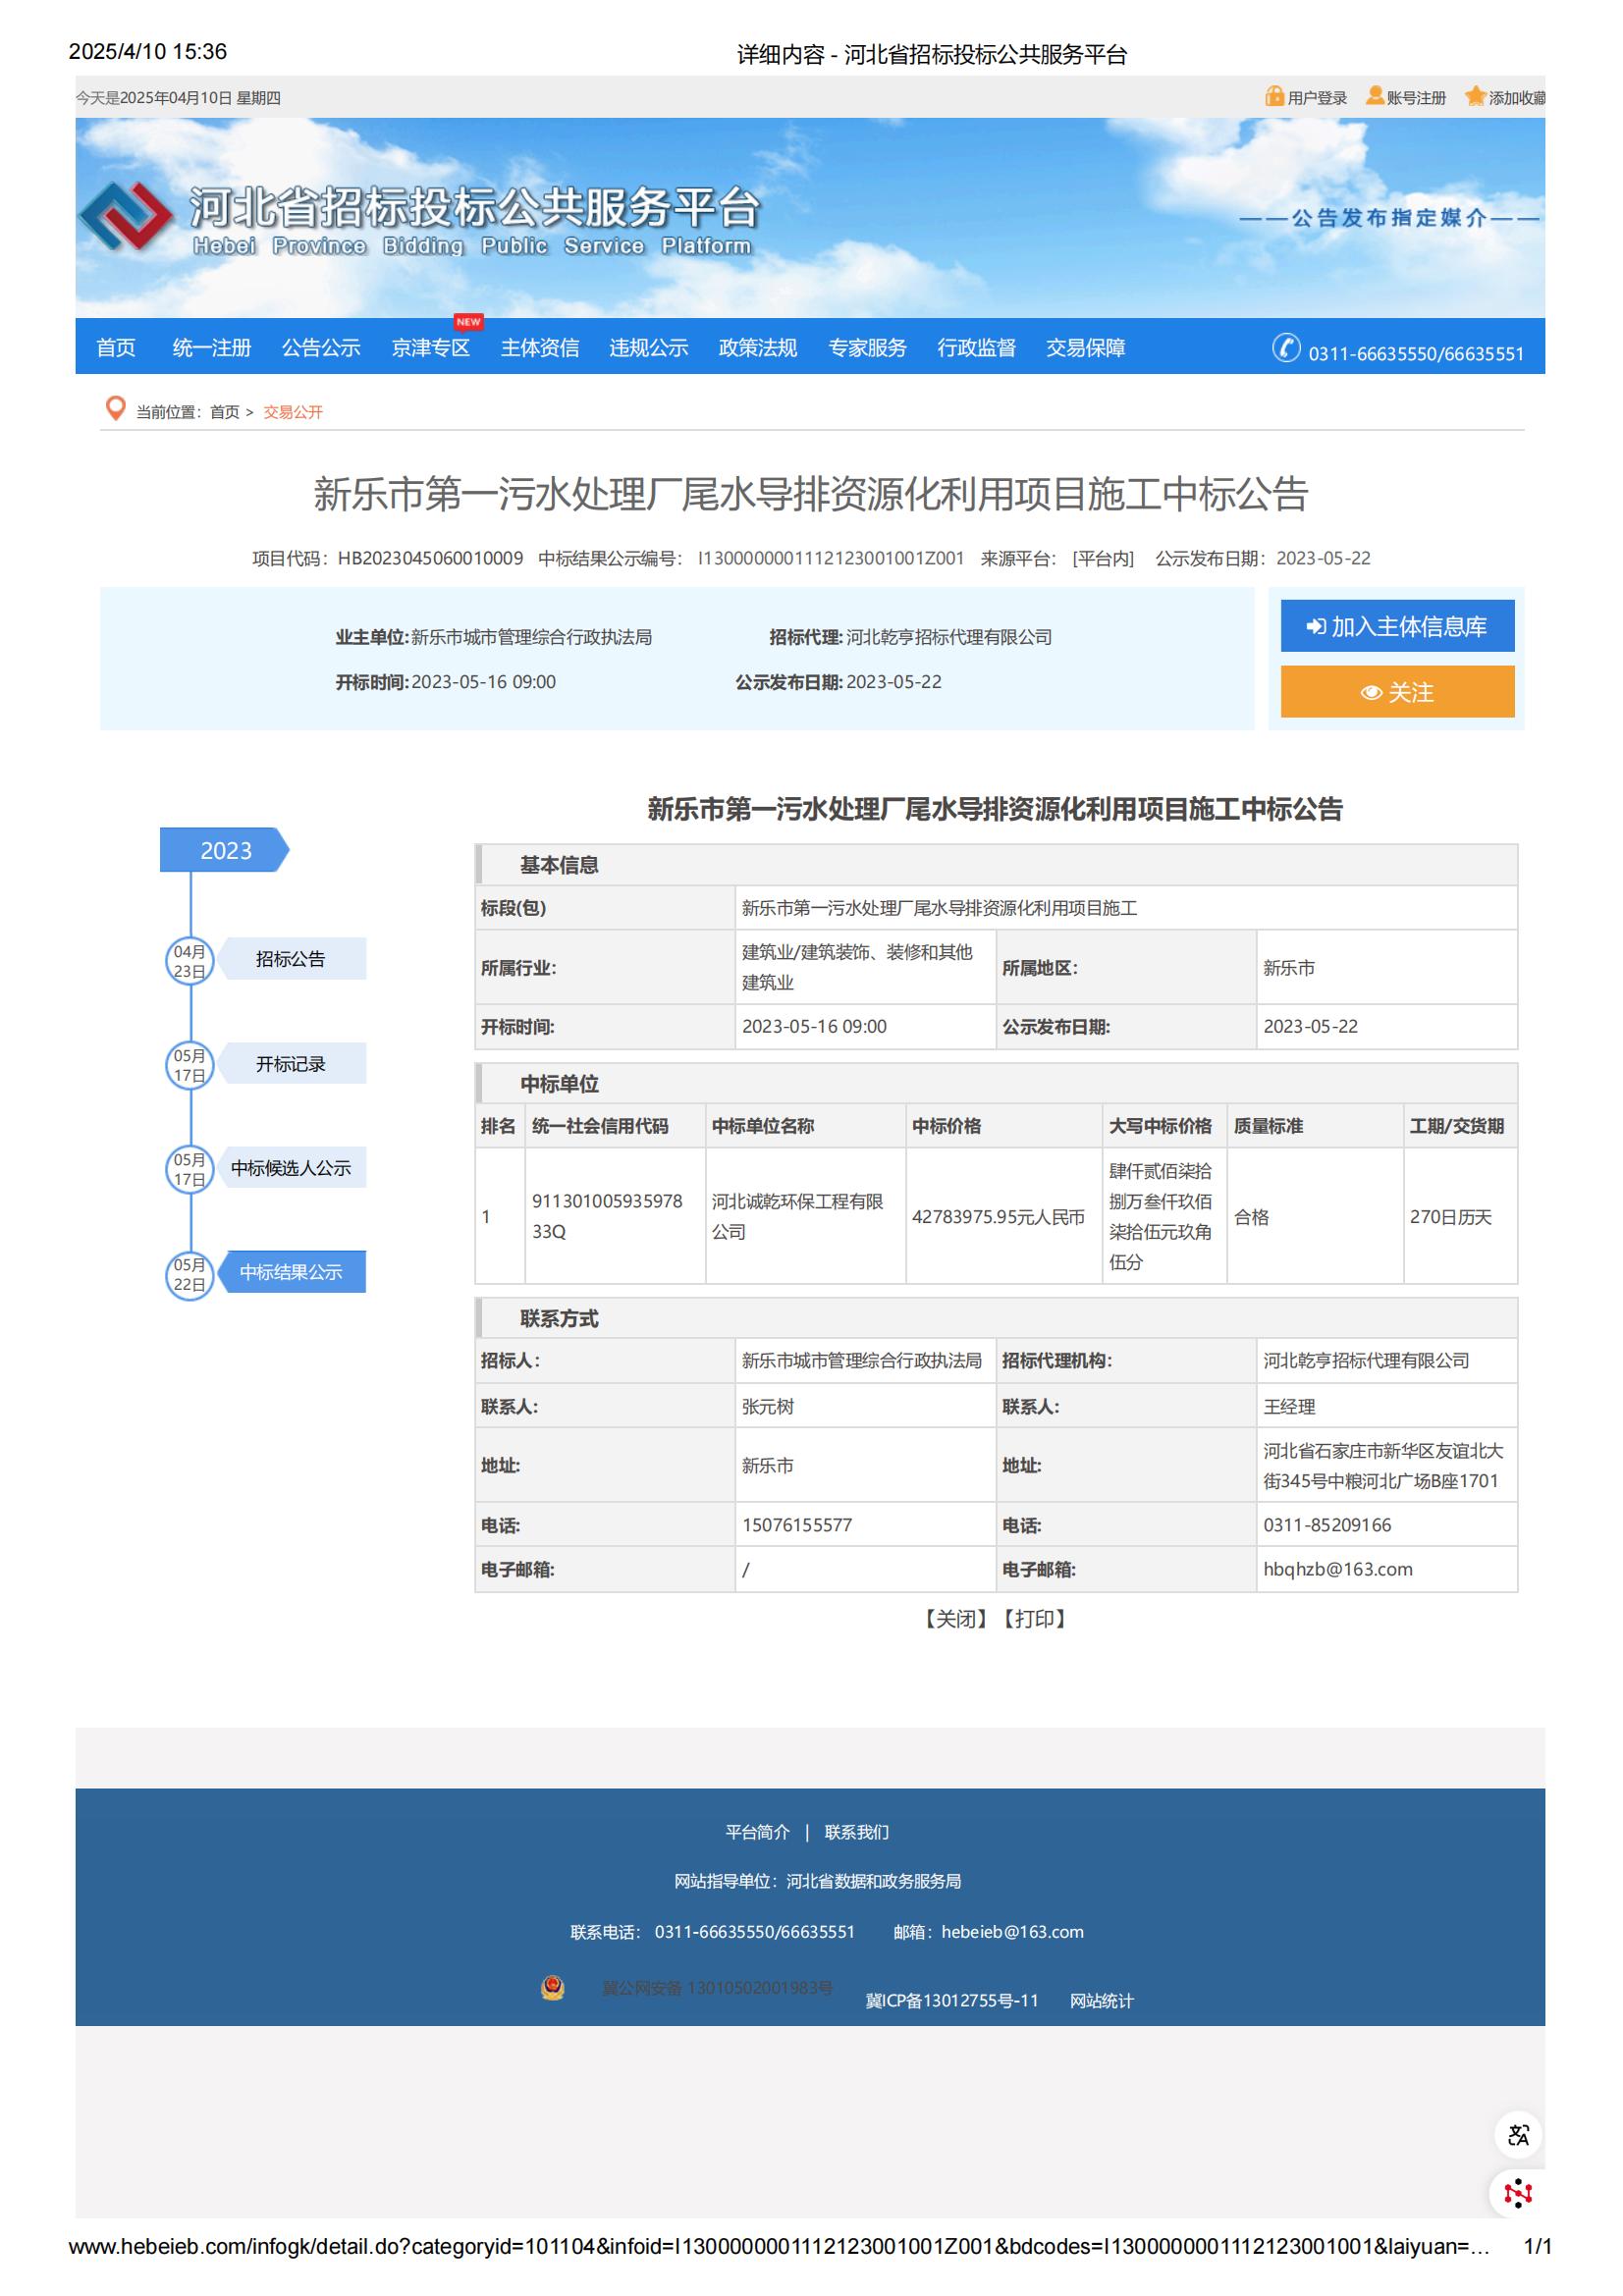Click the 【关闭】 close link
This screenshot has height=2296, width=1623.
(x=955, y=1618)
